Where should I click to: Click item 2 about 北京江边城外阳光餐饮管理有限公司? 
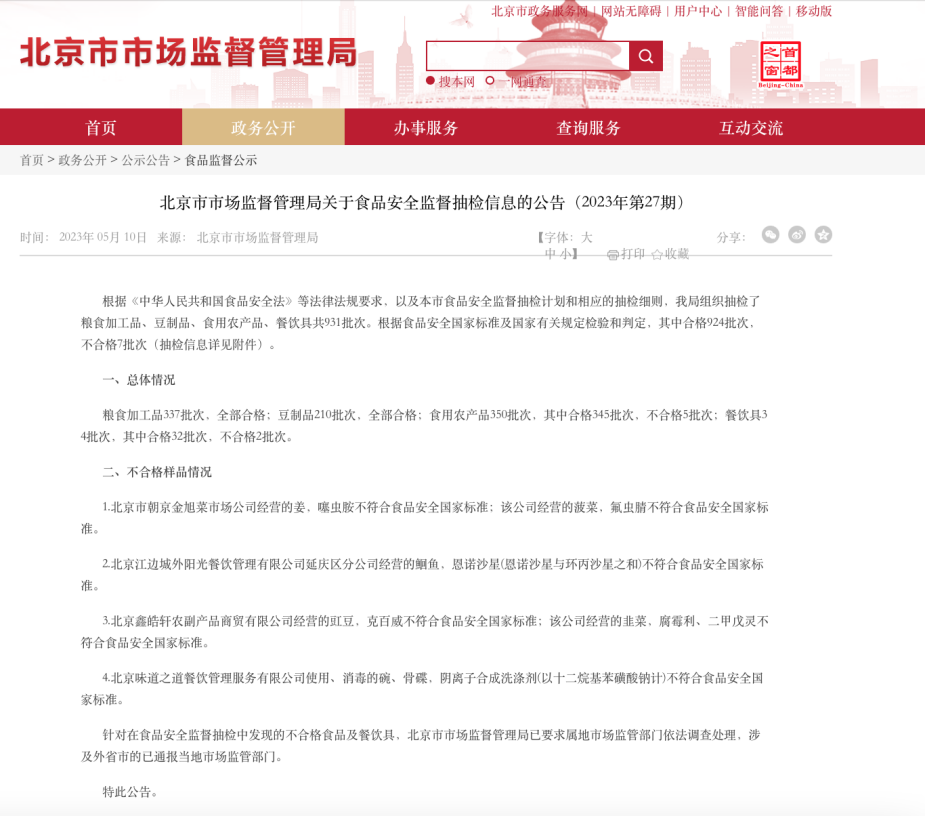(422, 575)
